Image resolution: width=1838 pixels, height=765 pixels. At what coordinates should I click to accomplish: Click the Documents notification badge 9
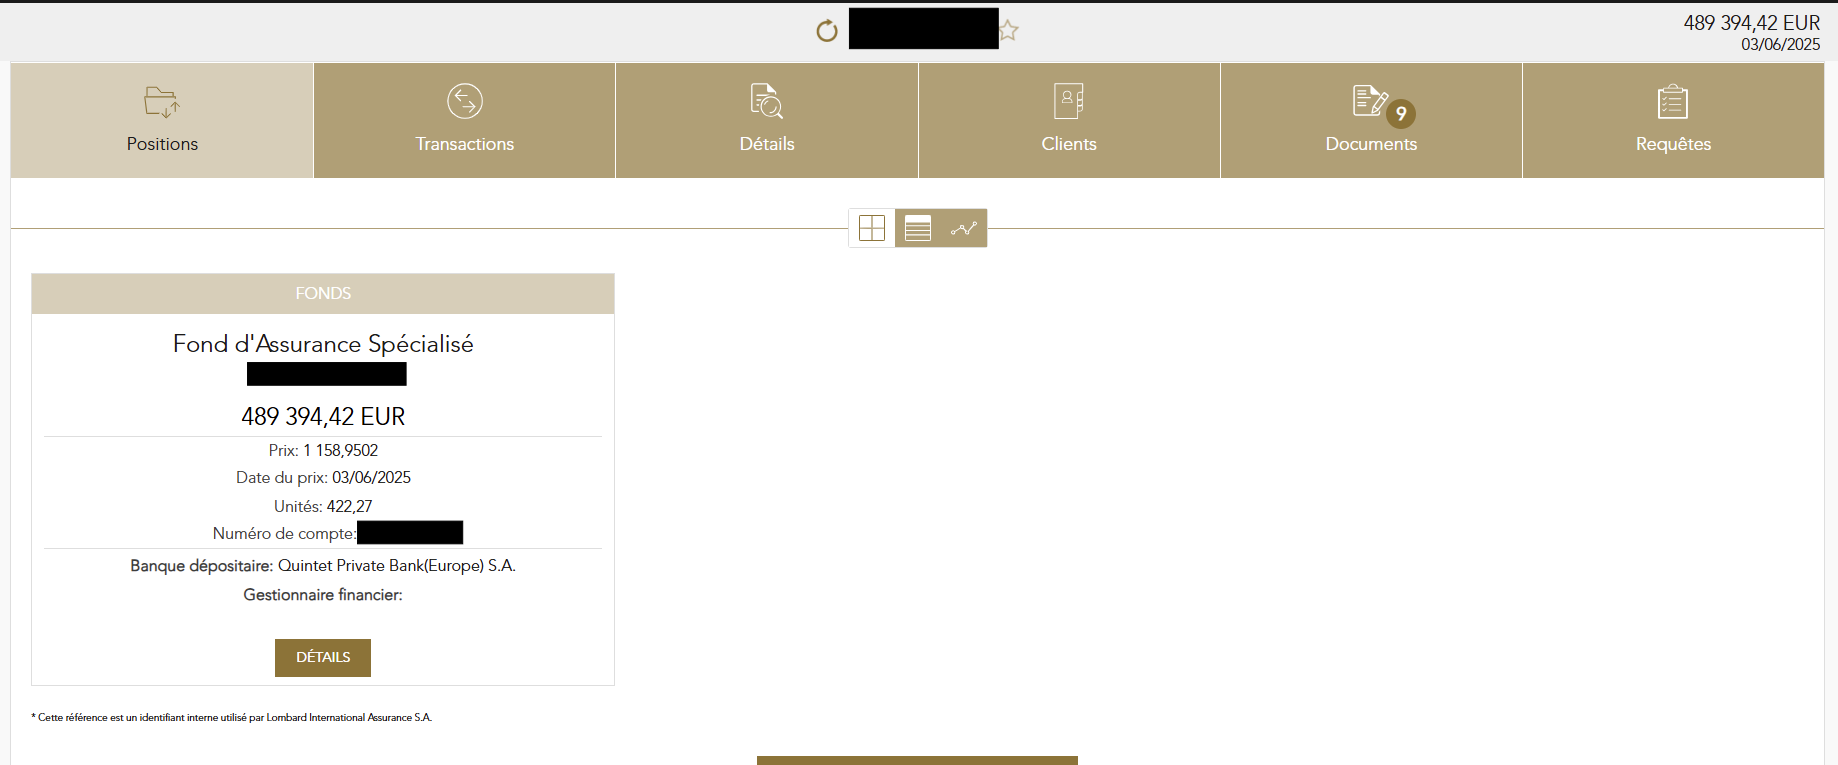[1401, 114]
